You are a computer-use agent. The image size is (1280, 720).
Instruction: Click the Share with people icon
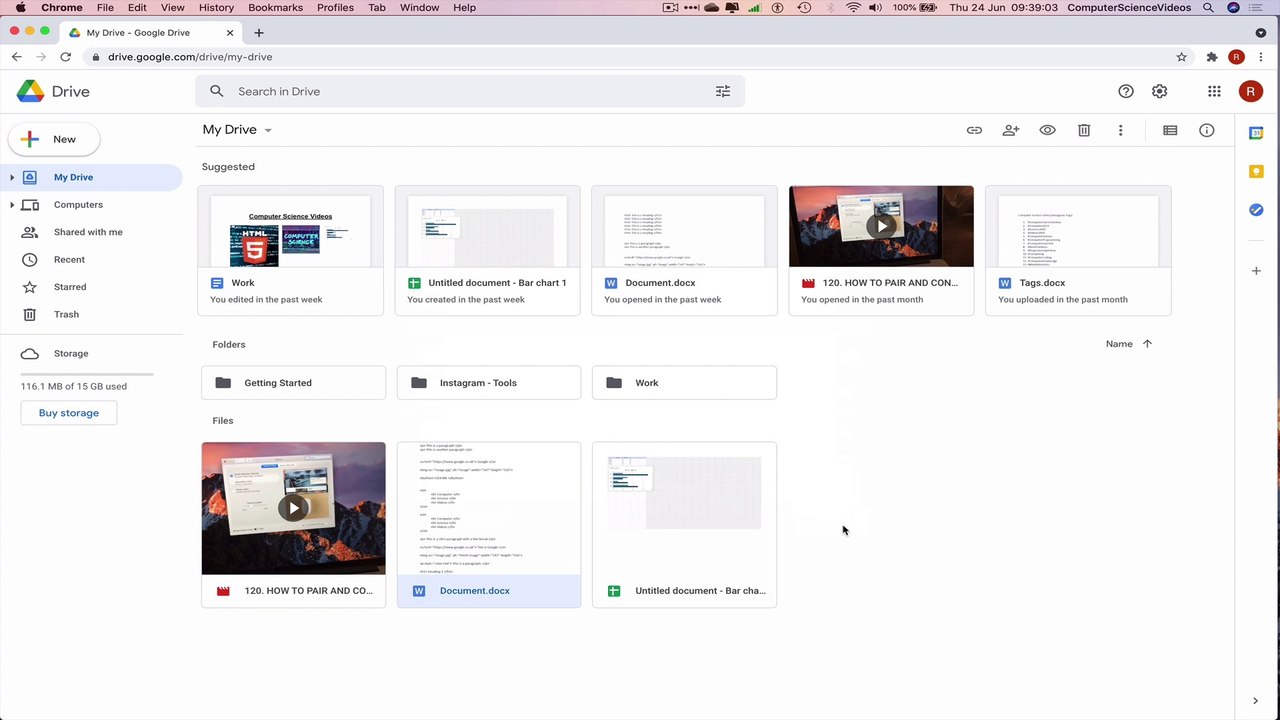pyautogui.click(x=1011, y=130)
